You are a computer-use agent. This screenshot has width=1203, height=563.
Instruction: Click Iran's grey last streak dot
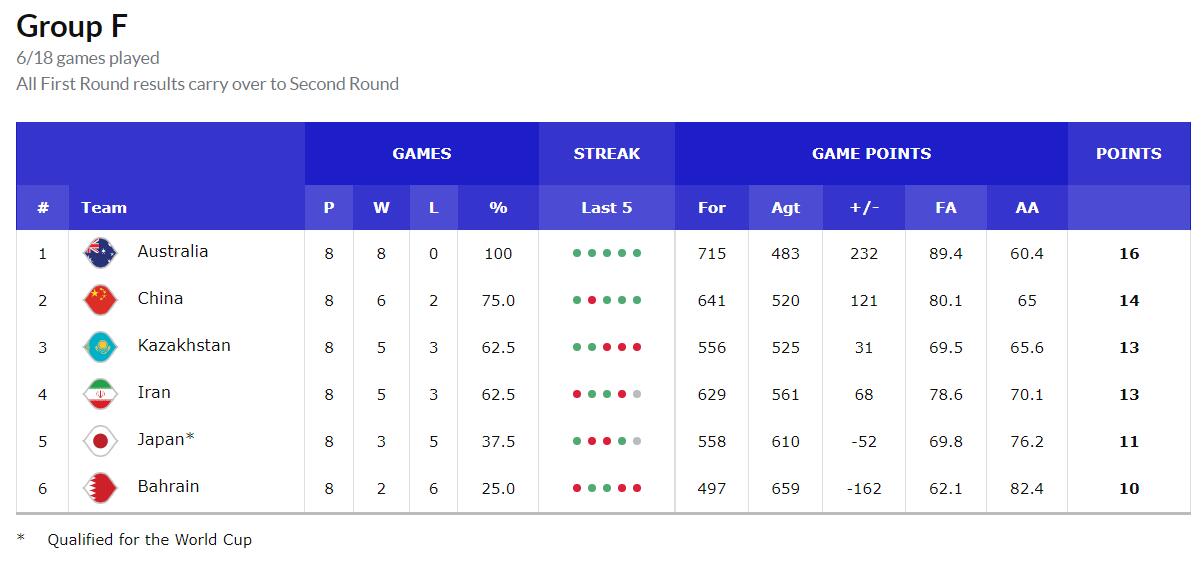[x=637, y=395]
